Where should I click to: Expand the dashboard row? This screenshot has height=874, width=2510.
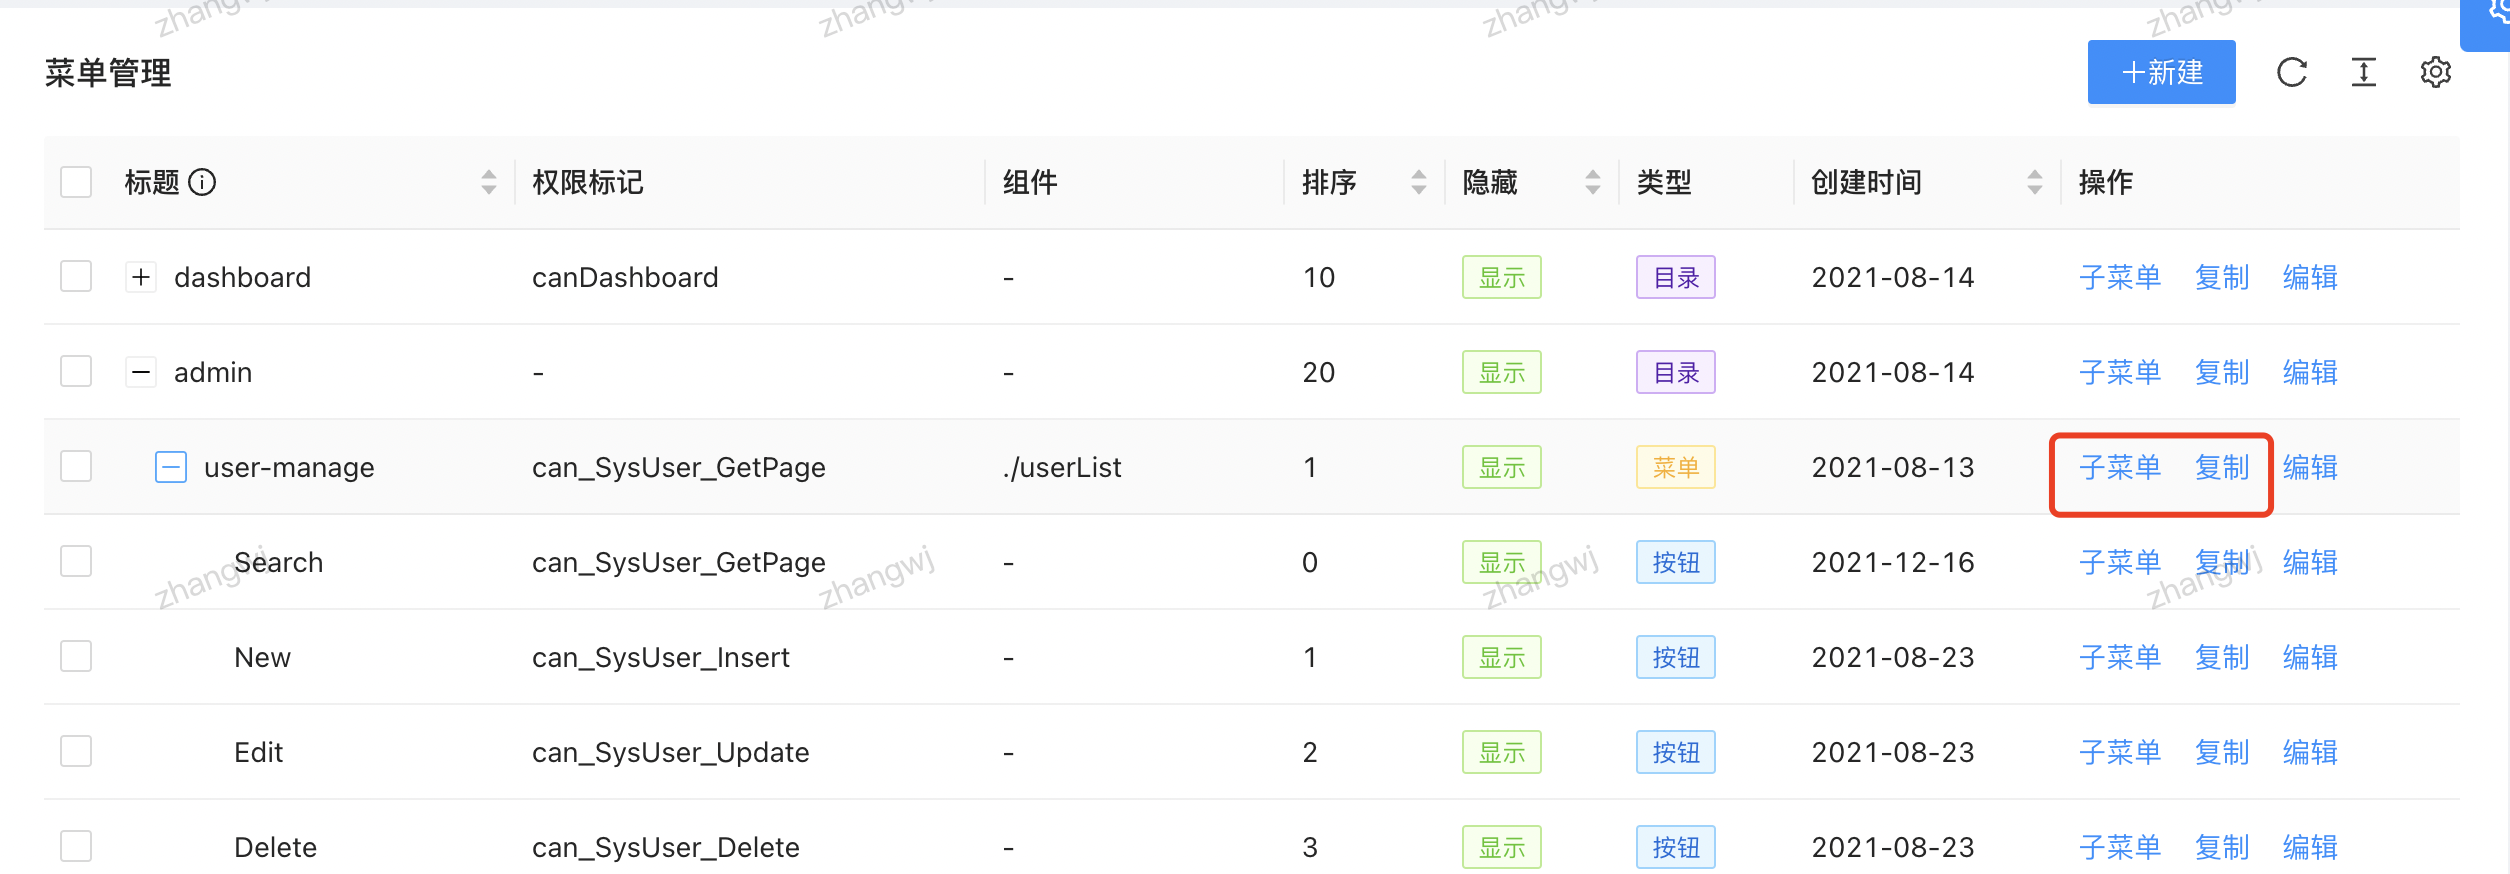pyautogui.click(x=141, y=277)
